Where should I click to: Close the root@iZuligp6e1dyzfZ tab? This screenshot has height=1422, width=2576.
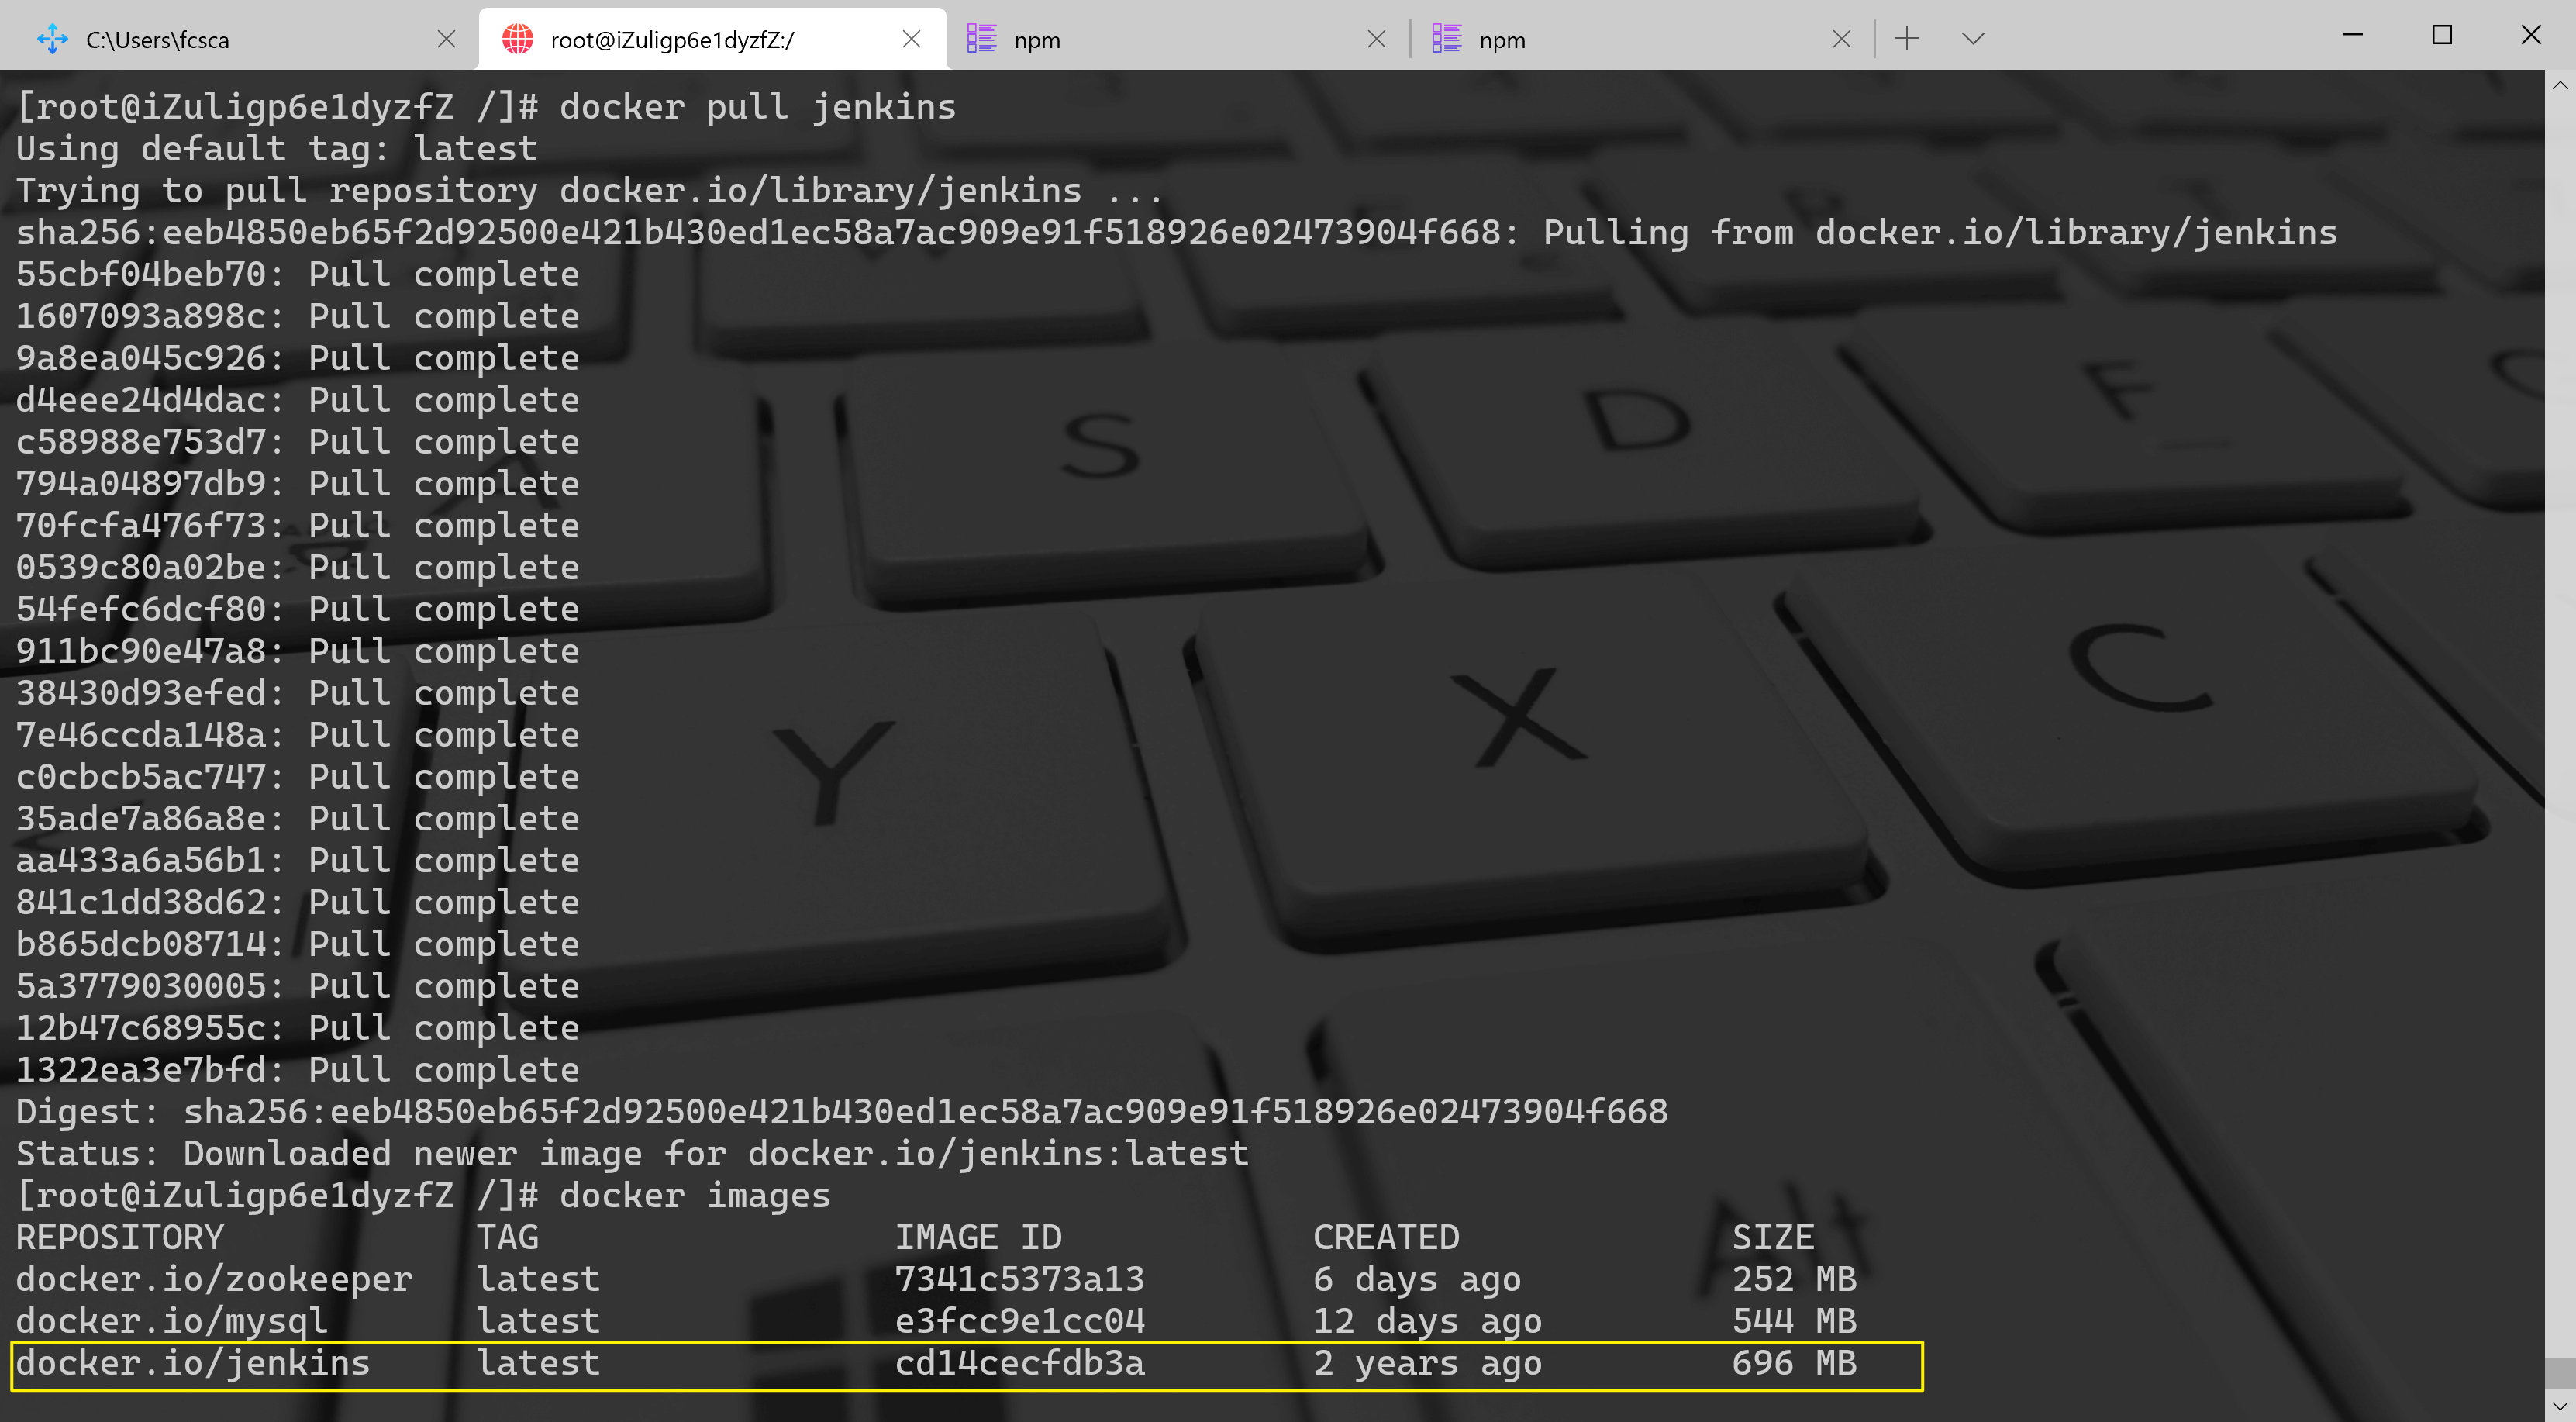tap(911, 39)
